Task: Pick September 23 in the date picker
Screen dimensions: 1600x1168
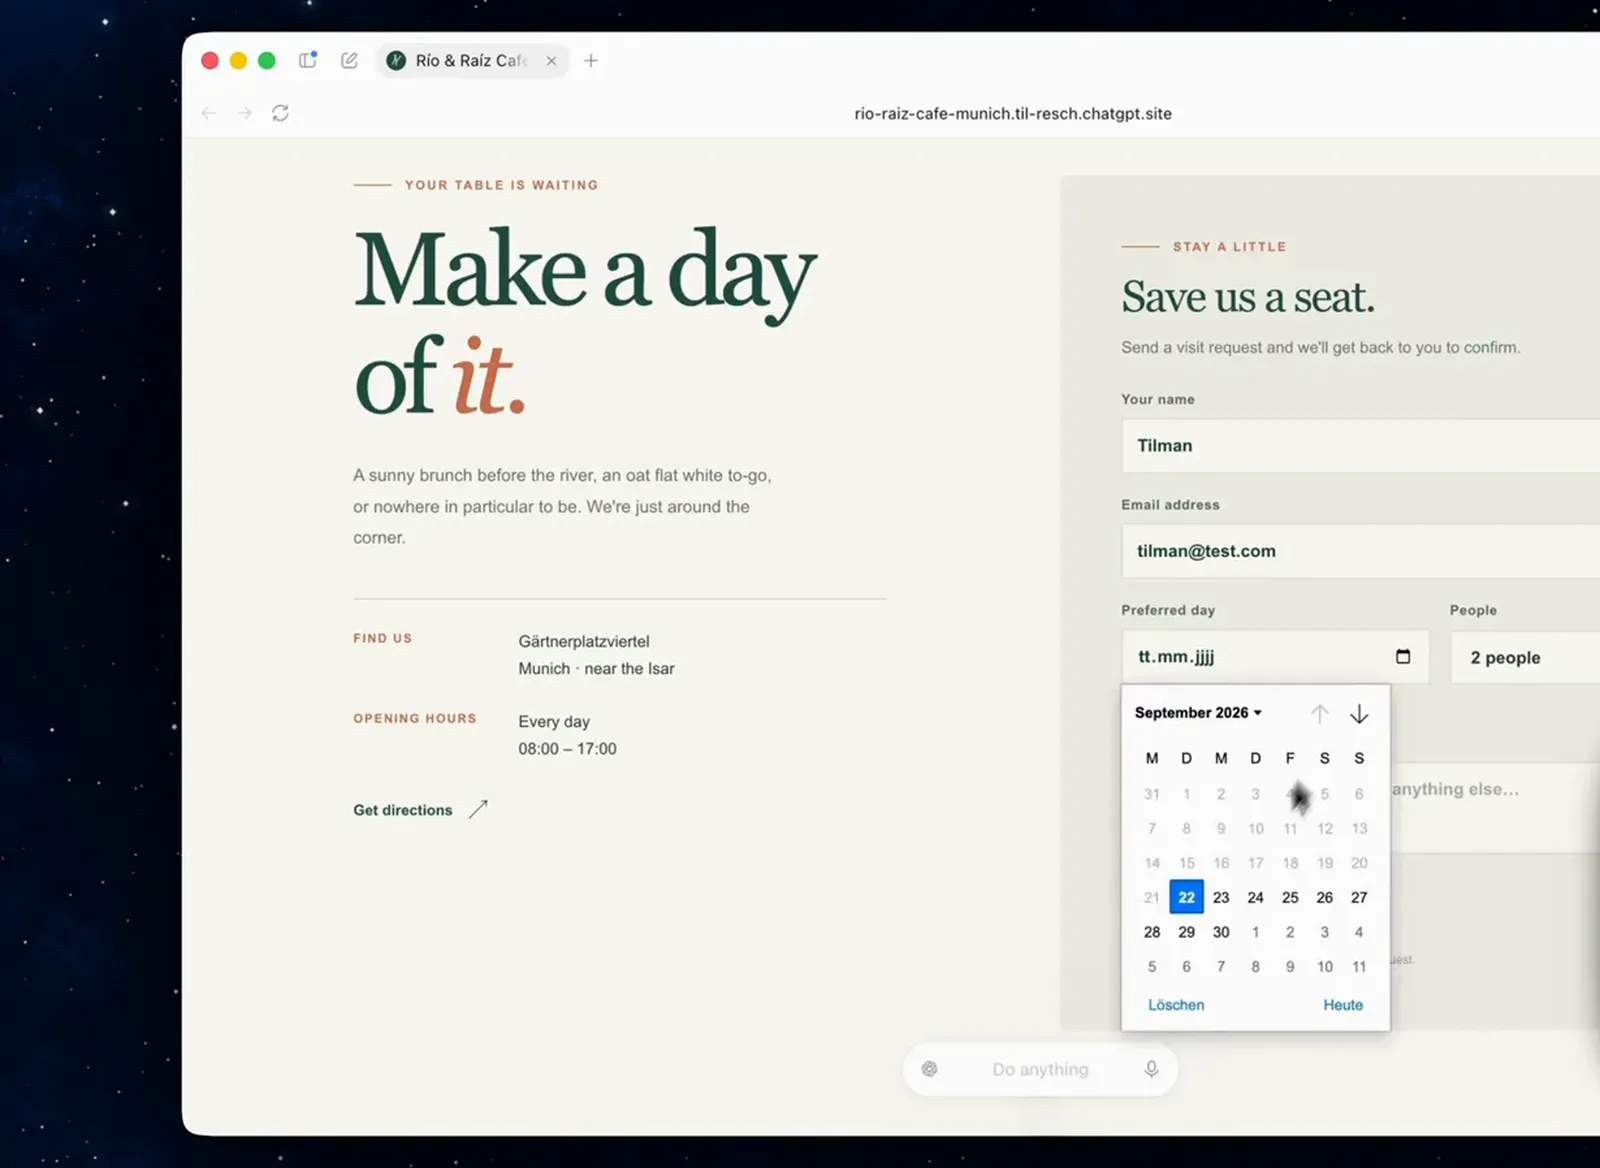Action: (x=1221, y=897)
